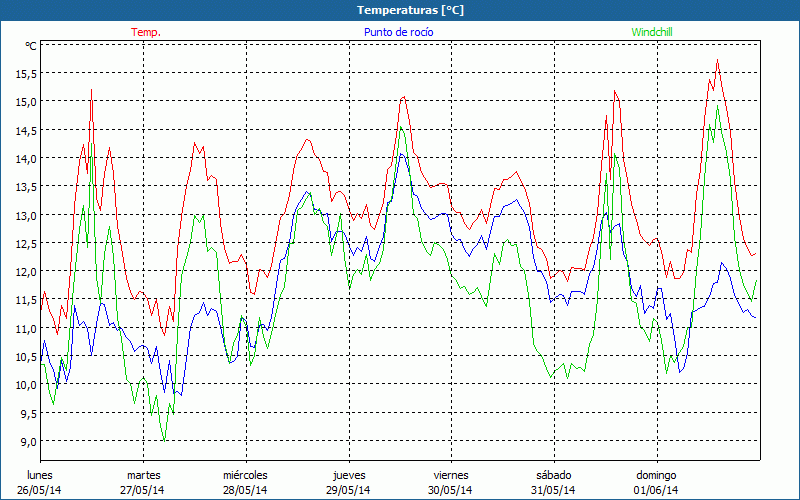The width and height of the screenshot is (800, 500).
Task: Select the green 'Windchill' legend label
Action: (x=654, y=32)
